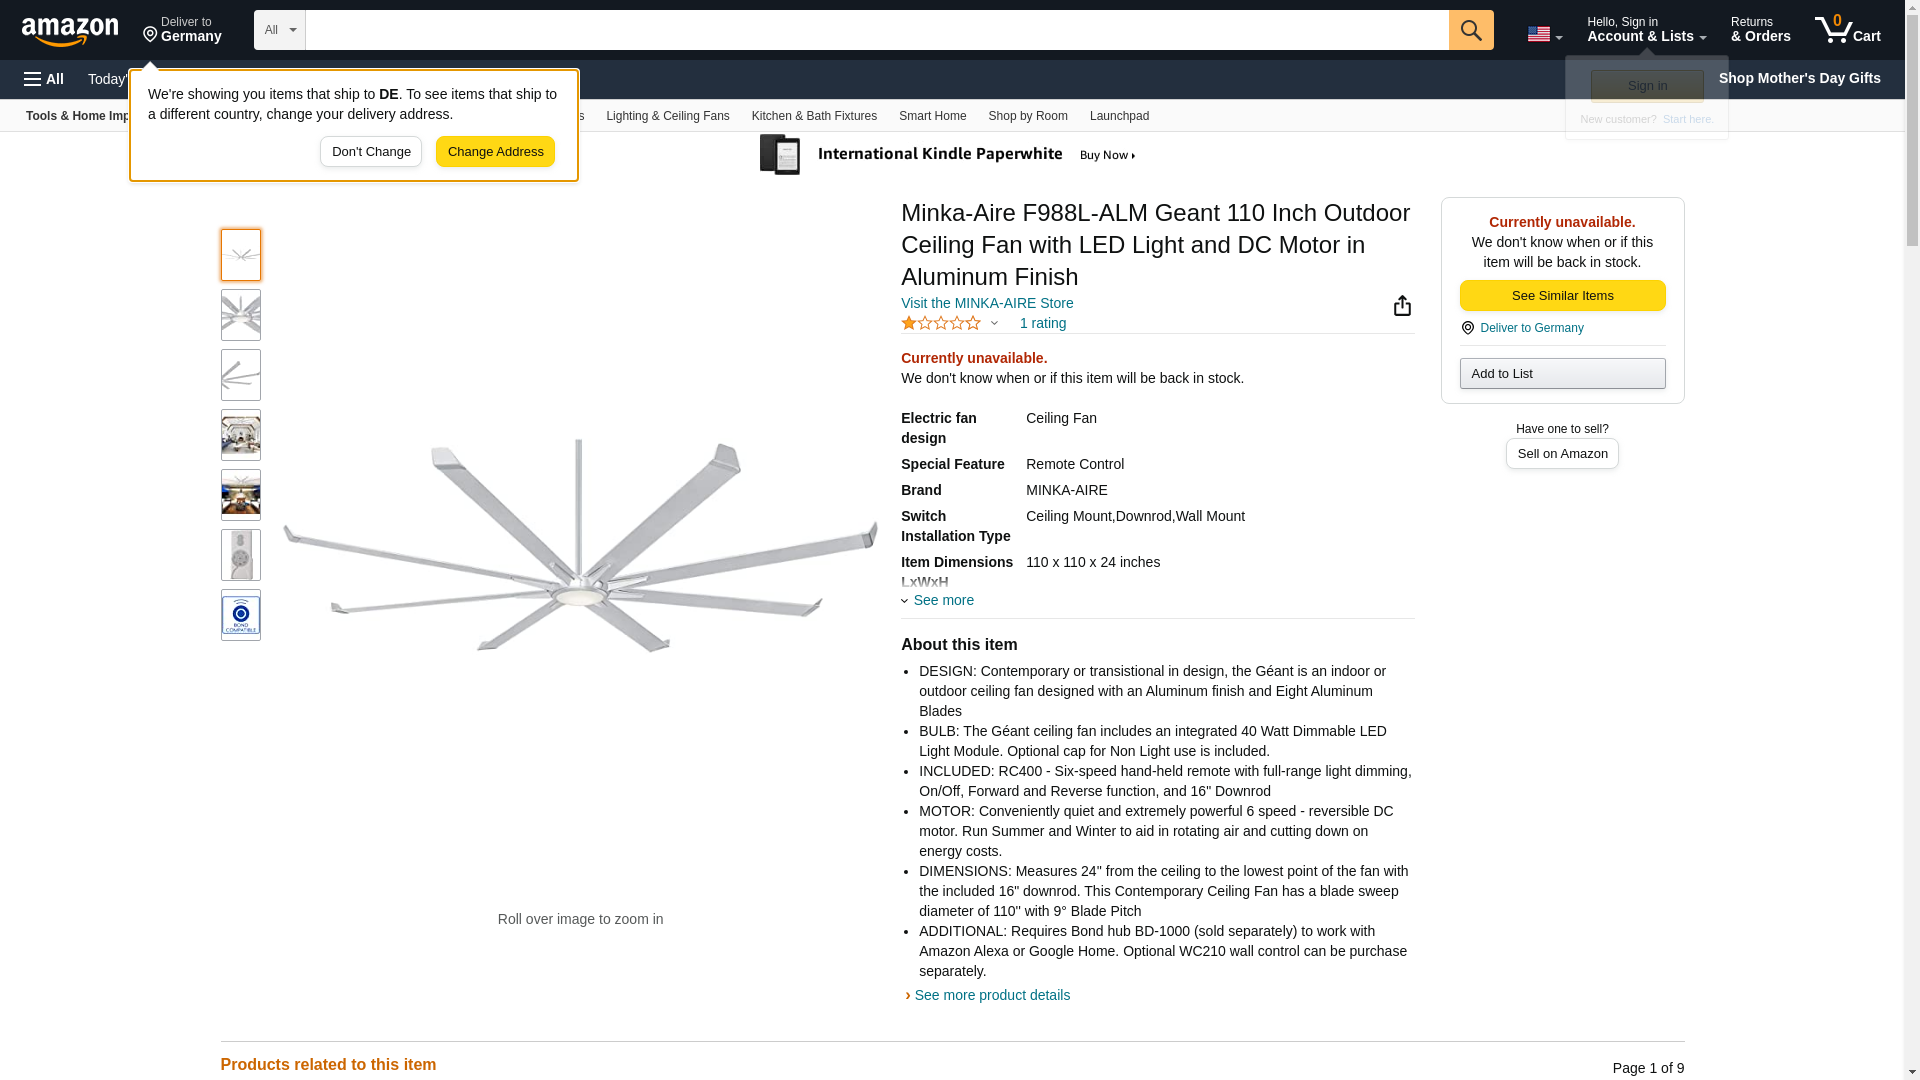Expand See more product specs
This screenshot has width=1920, height=1080.
938,600
